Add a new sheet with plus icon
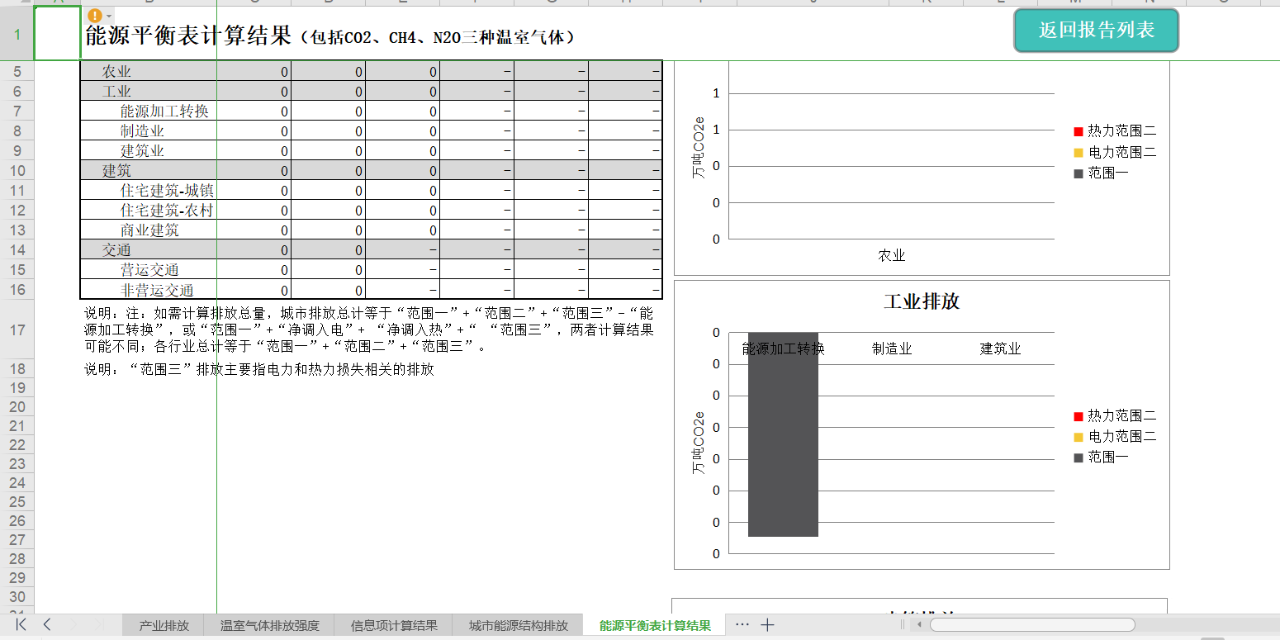This screenshot has height=640, width=1280. pyautogui.click(x=767, y=625)
